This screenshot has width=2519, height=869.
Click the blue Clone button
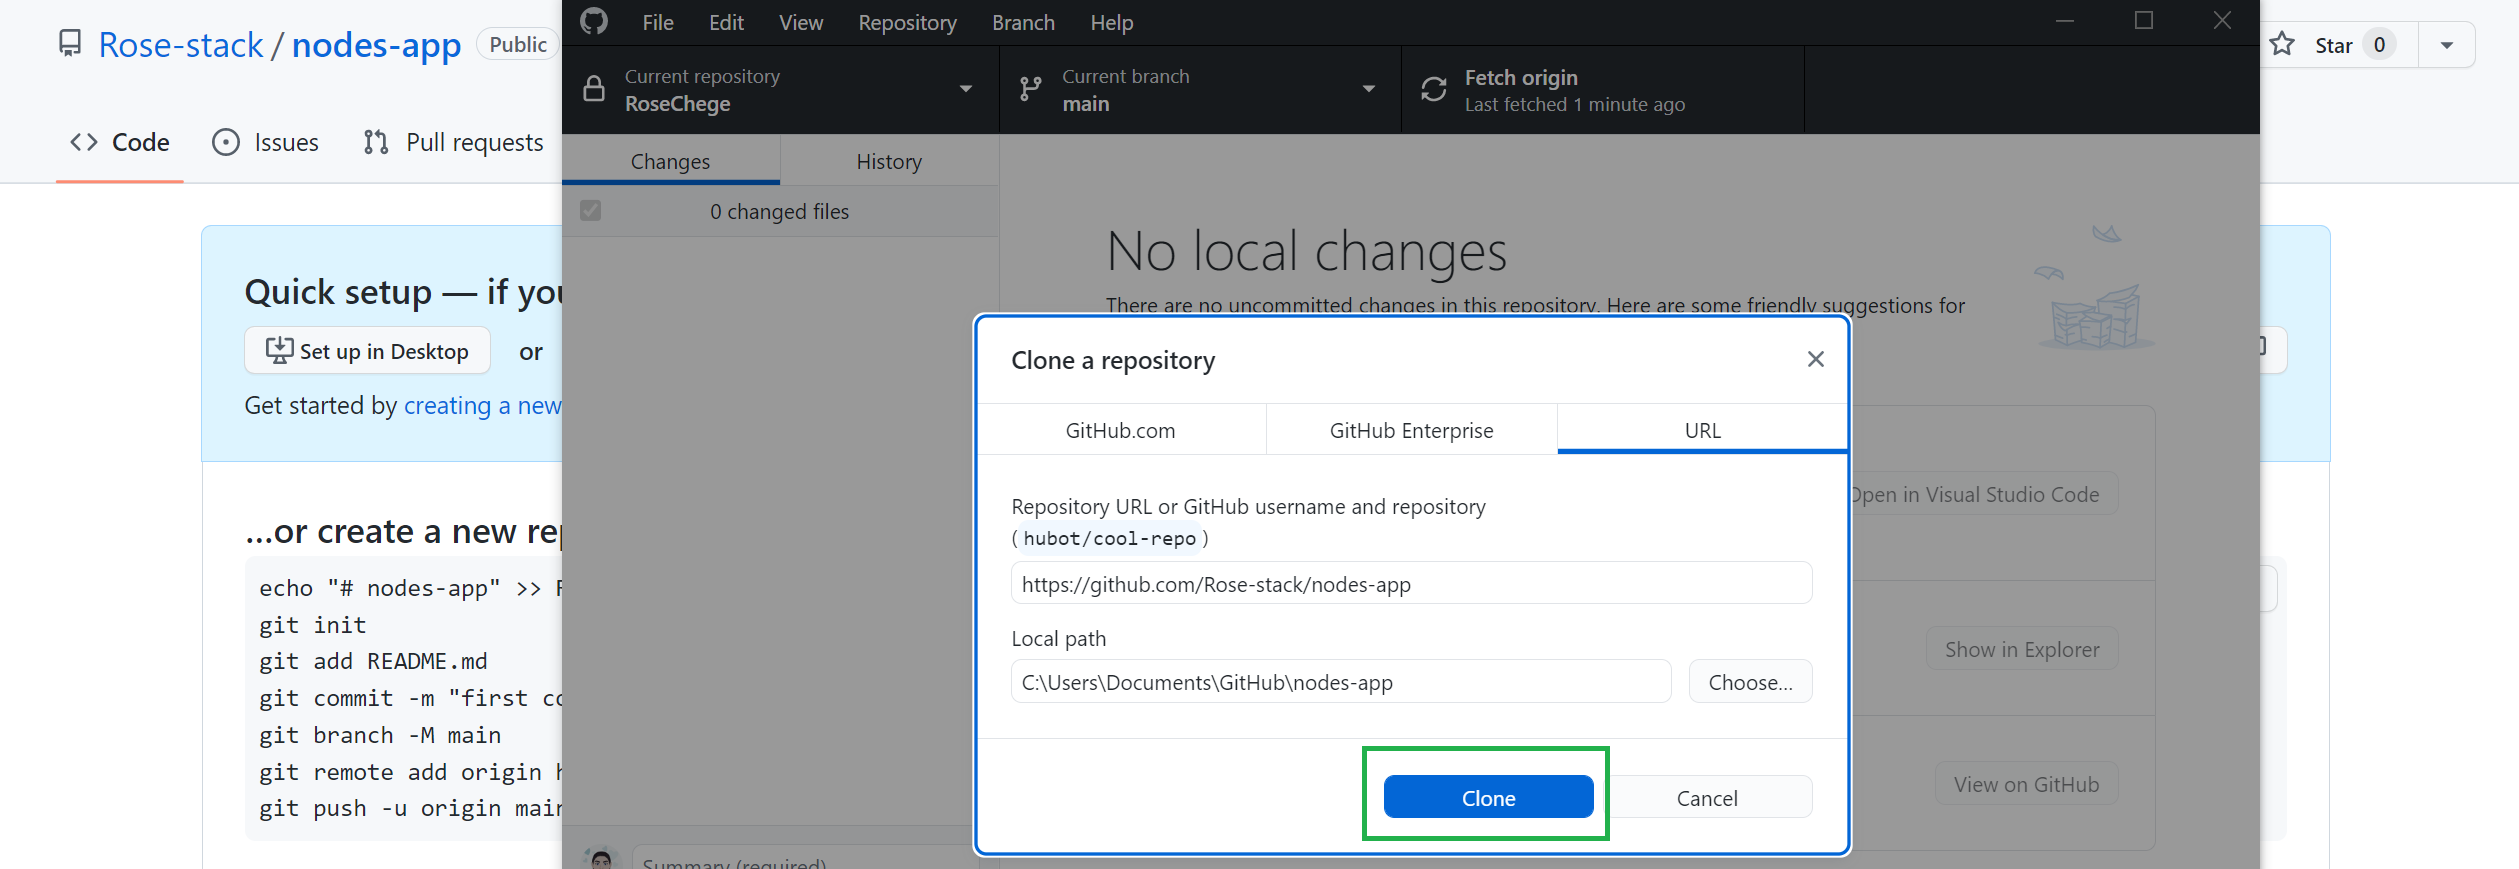[x=1488, y=797]
